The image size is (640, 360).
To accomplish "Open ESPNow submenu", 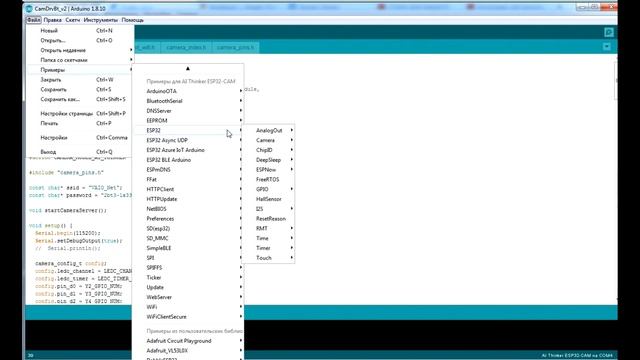I will [269, 169].
